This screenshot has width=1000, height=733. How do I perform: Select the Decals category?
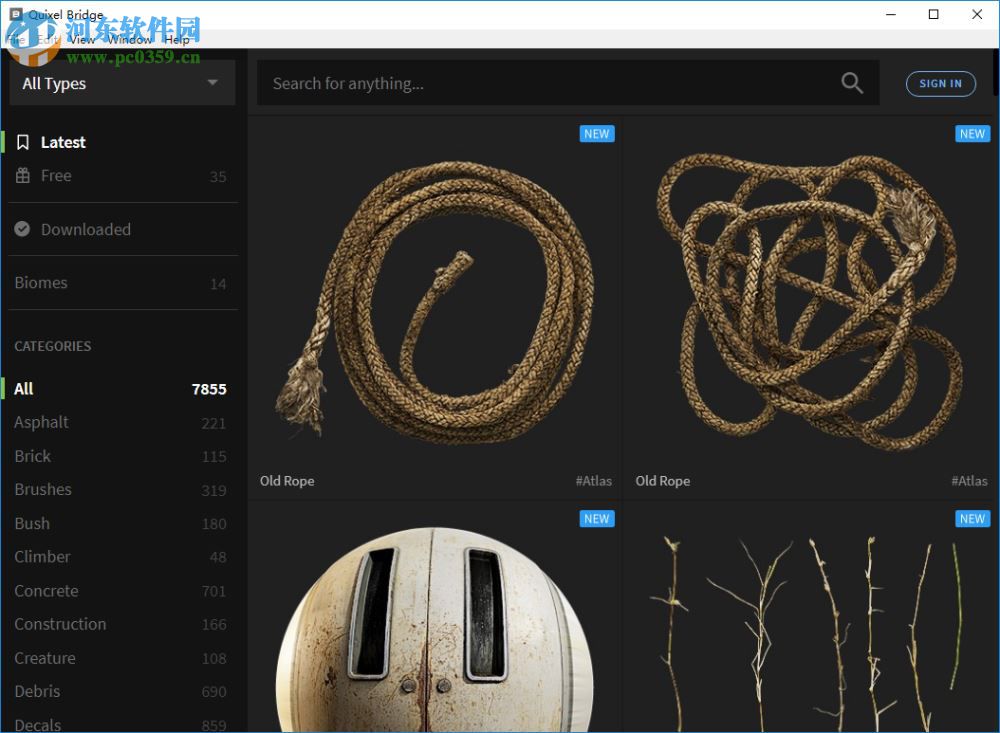coord(121,724)
